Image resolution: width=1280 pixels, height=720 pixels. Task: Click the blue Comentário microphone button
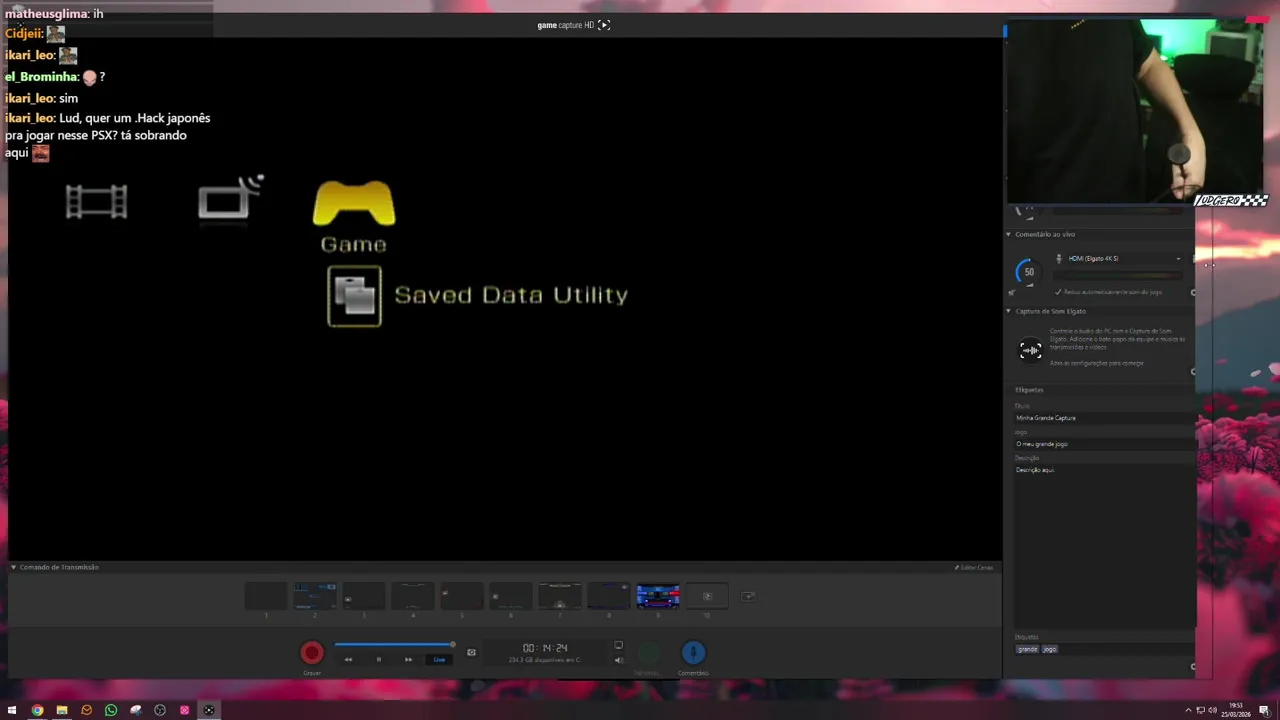click(693, 653)
